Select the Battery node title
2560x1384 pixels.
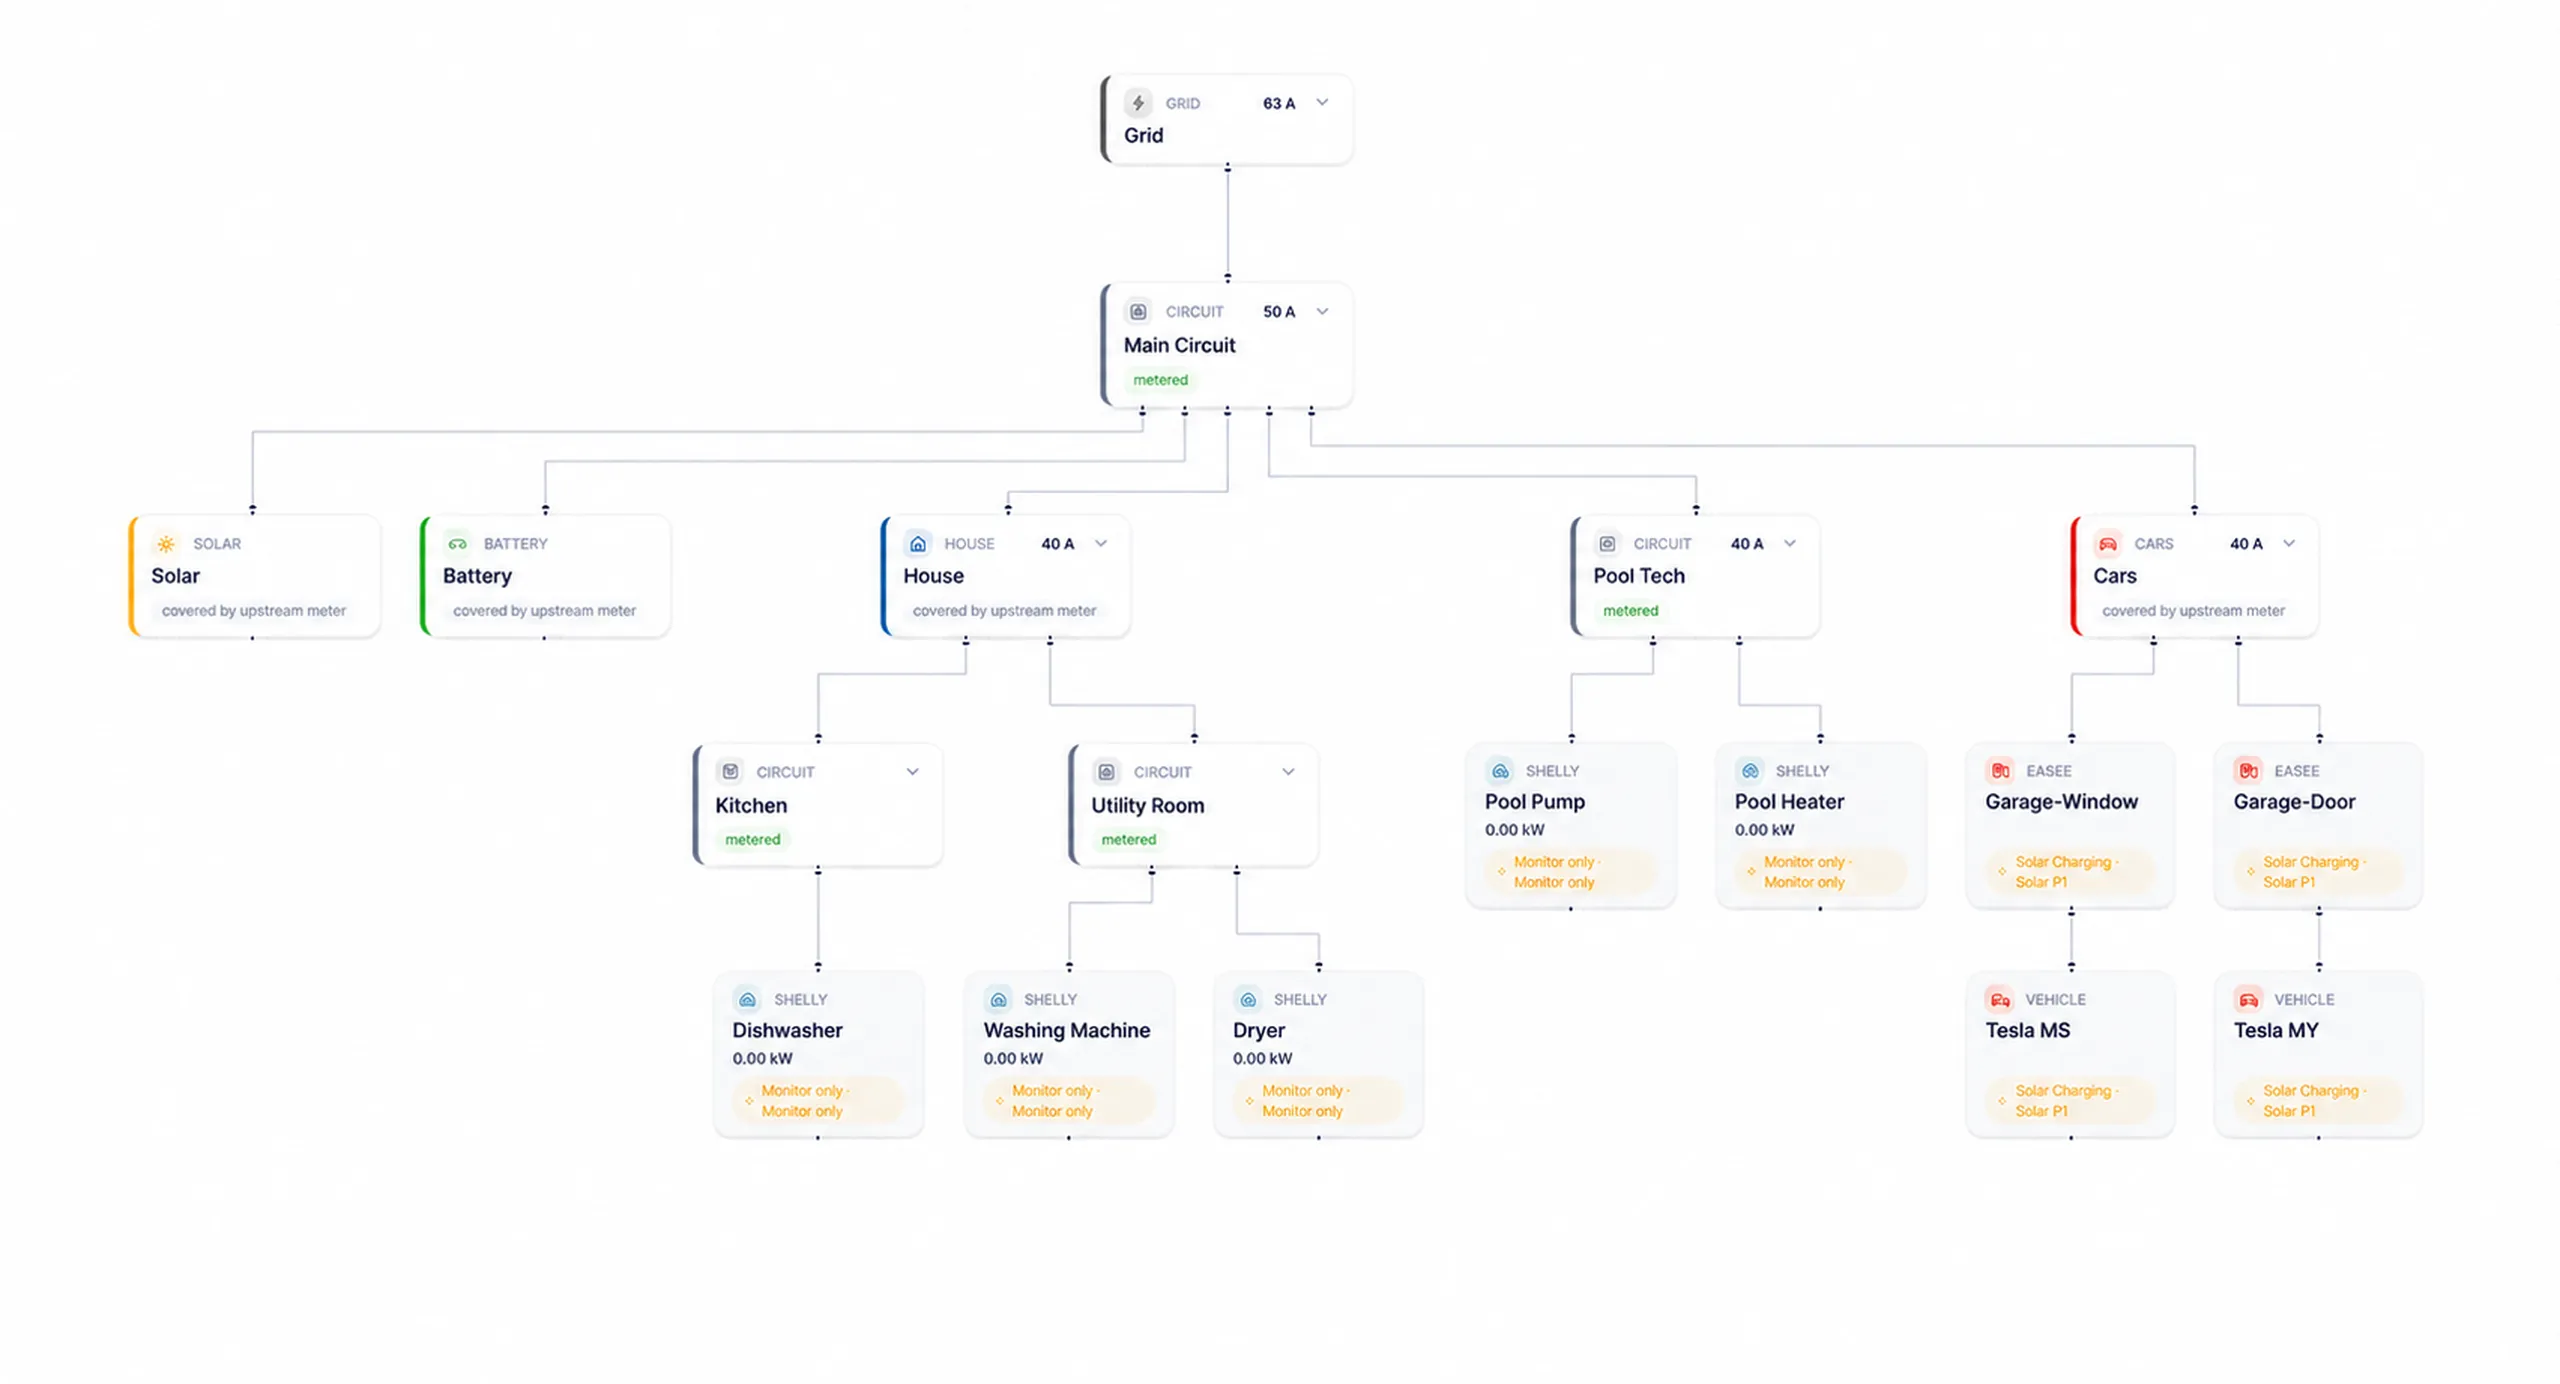point(477,576)
